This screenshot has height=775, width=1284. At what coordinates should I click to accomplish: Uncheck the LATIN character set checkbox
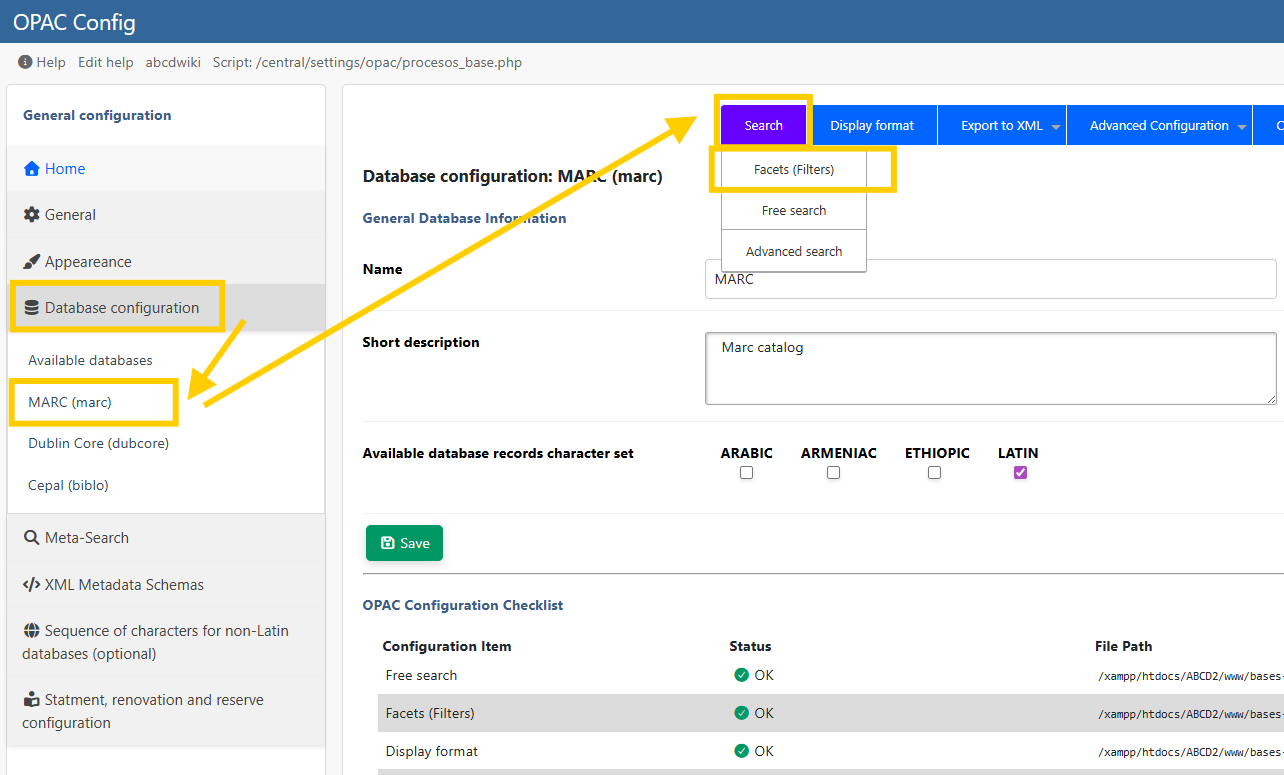pyautogui.click(x=1020, y=473)
